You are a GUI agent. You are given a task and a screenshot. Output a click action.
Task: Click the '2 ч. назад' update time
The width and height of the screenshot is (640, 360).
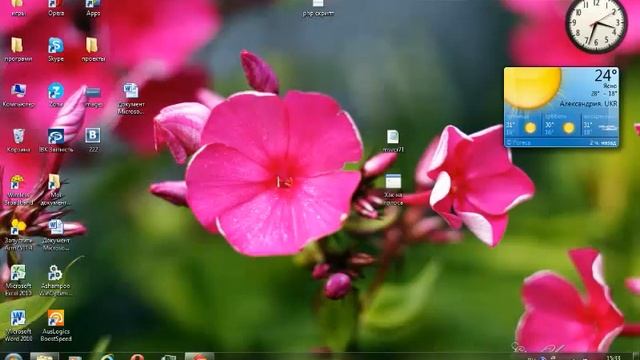coord(603,142)
